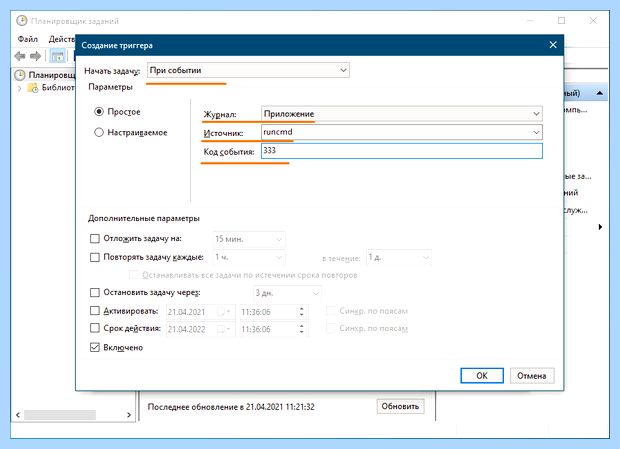
Task: Click the console tree toolbar icon
Action: 58,57
